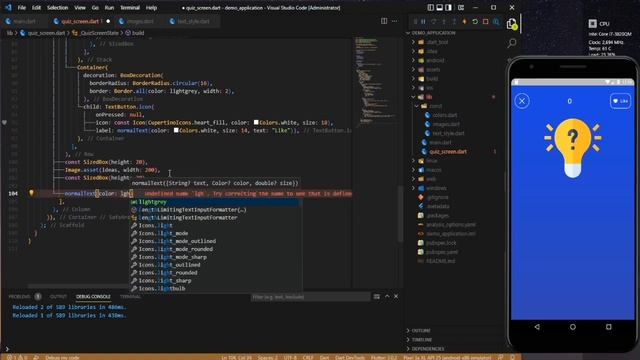Open the Edit menu

pyautogui.click(x=36, y=7)
